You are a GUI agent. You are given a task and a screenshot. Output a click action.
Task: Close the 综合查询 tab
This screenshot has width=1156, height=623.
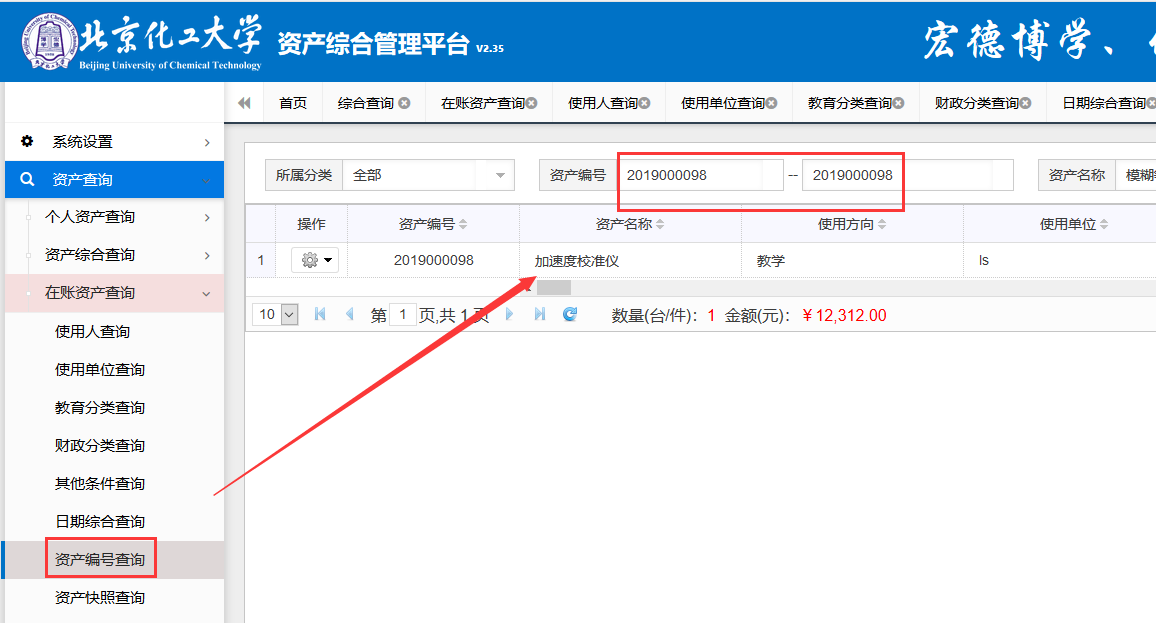click(x=404, y=103)
